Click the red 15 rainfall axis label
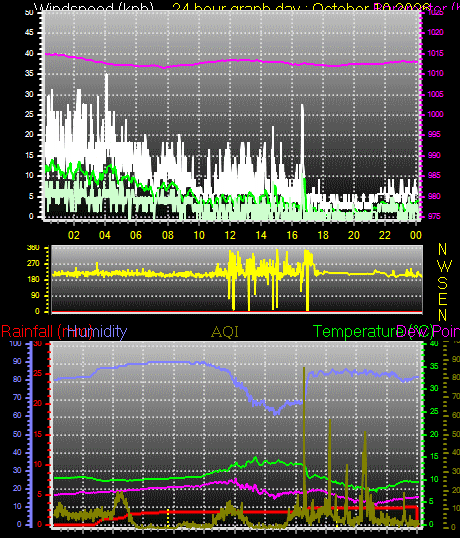Viewport: 460px width, 538px height. (x=38, y=434)
